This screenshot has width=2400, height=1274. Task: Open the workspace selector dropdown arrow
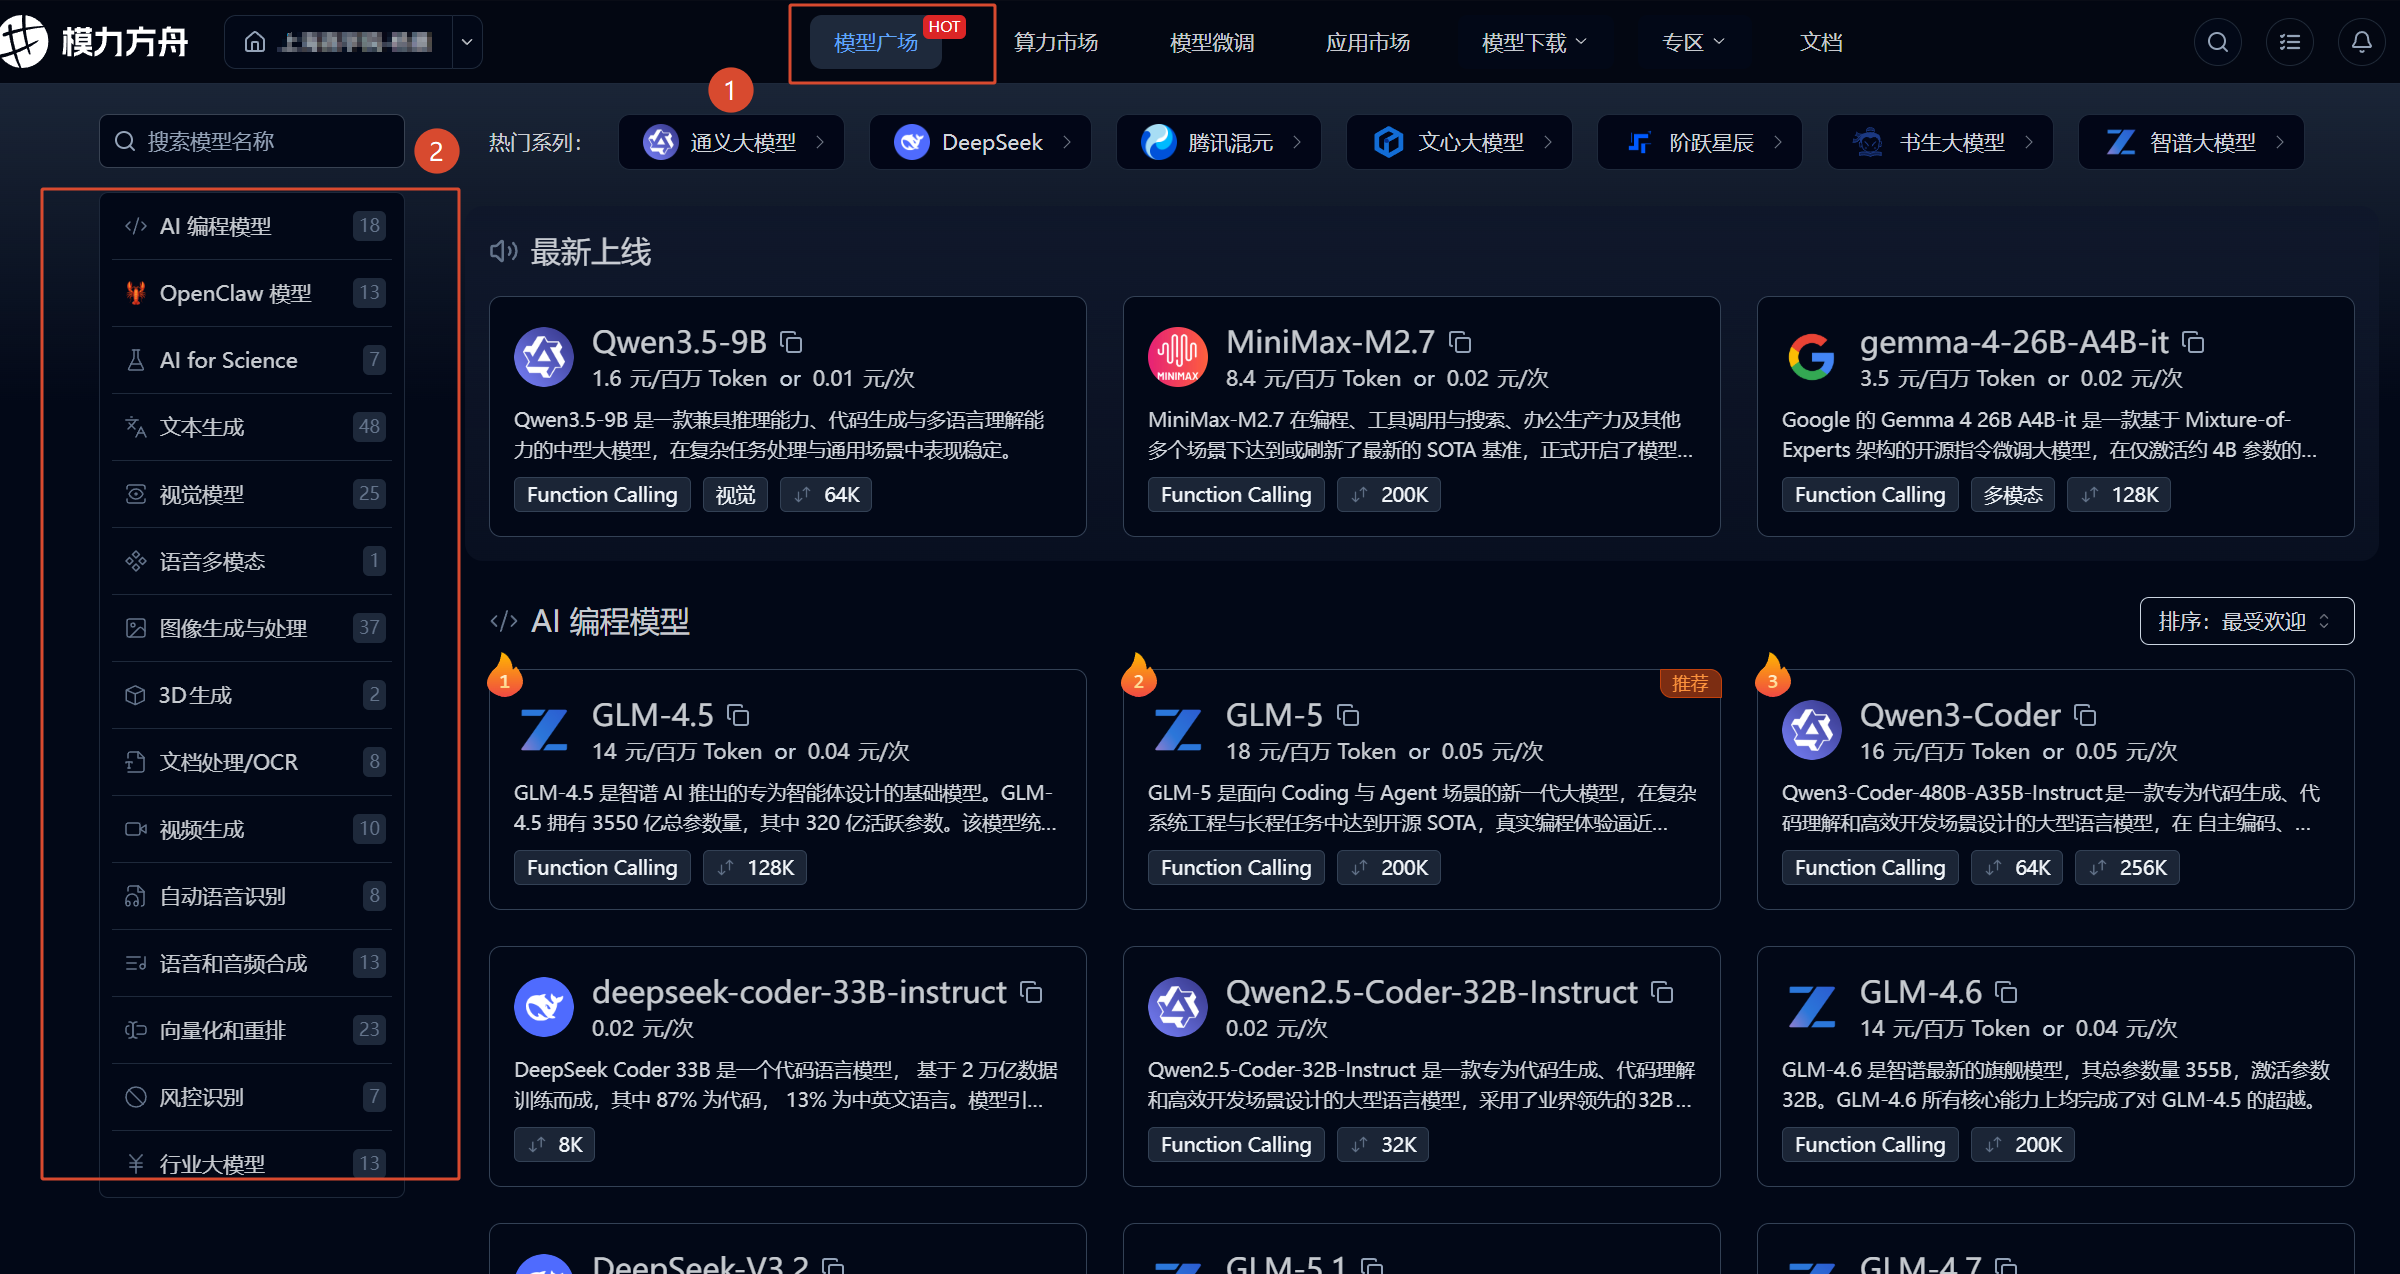(x=466, y=42)
